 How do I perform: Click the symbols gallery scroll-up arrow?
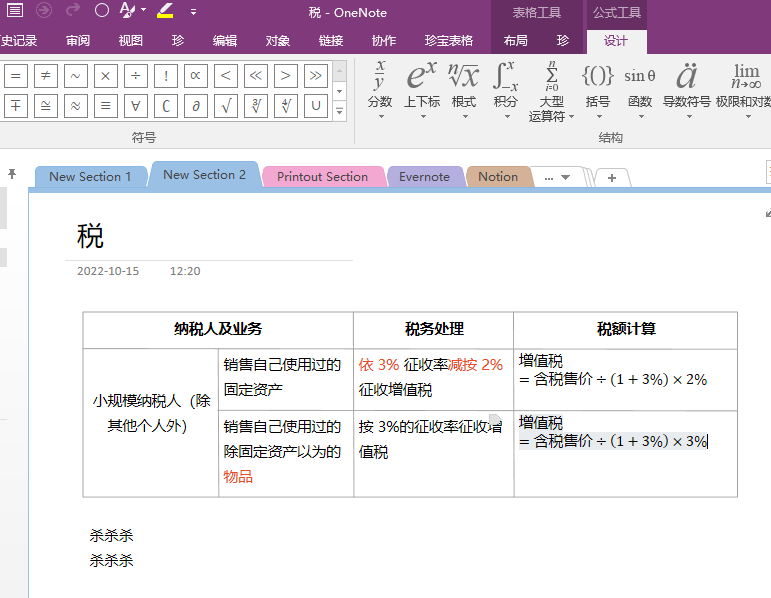339,72
